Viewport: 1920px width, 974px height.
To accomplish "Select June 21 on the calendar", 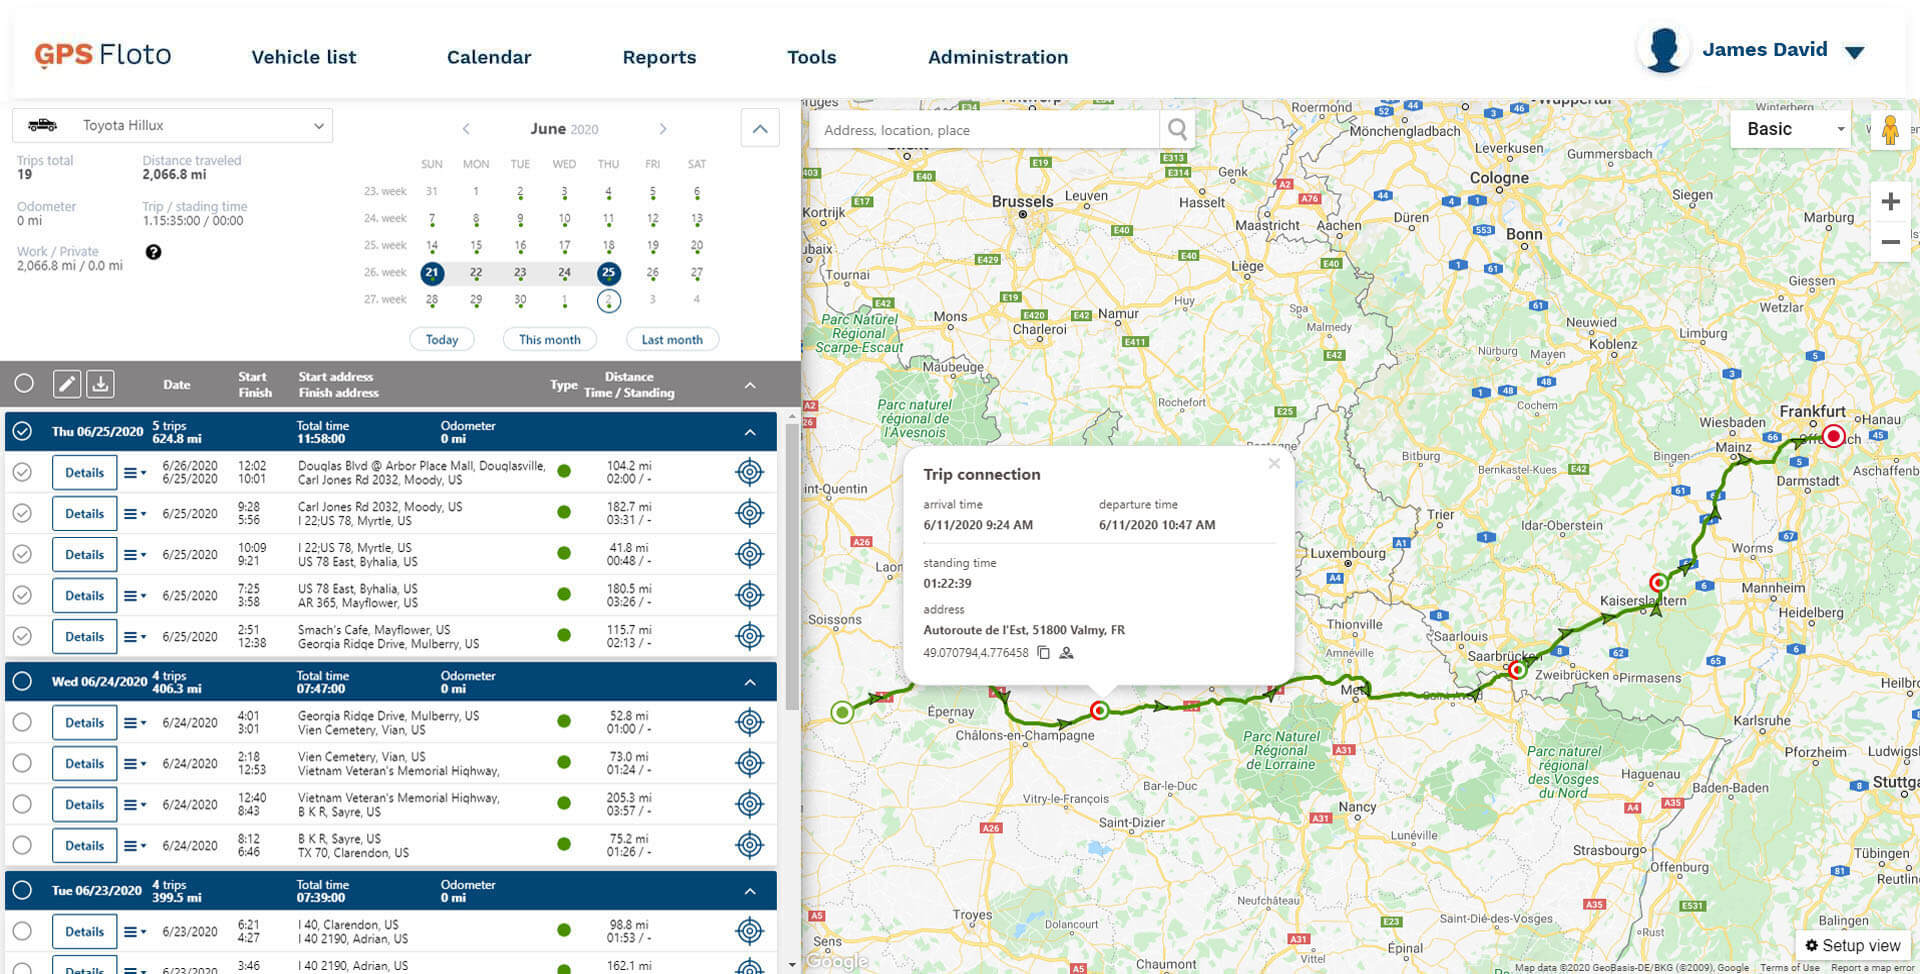I will coord(431,272).
